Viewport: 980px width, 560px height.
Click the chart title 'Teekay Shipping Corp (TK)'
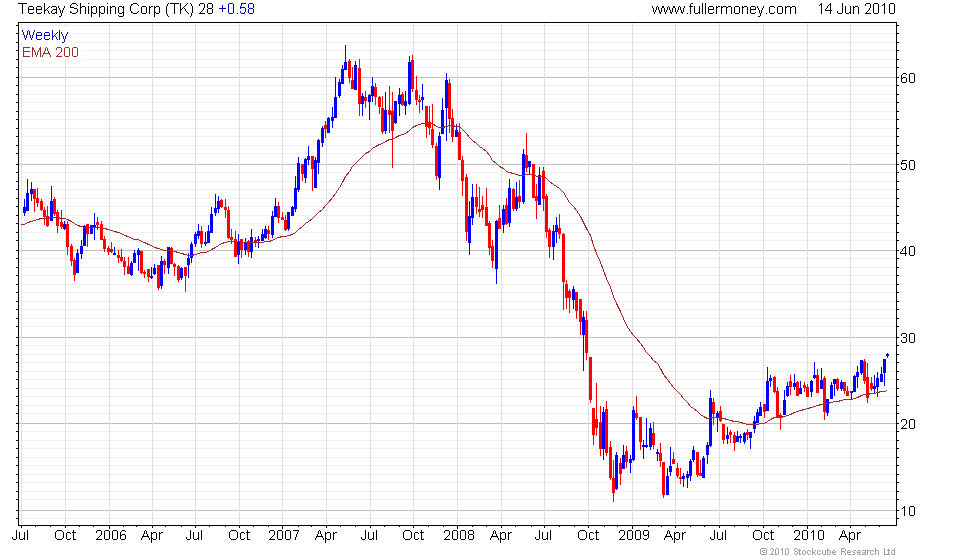[105, 9]
